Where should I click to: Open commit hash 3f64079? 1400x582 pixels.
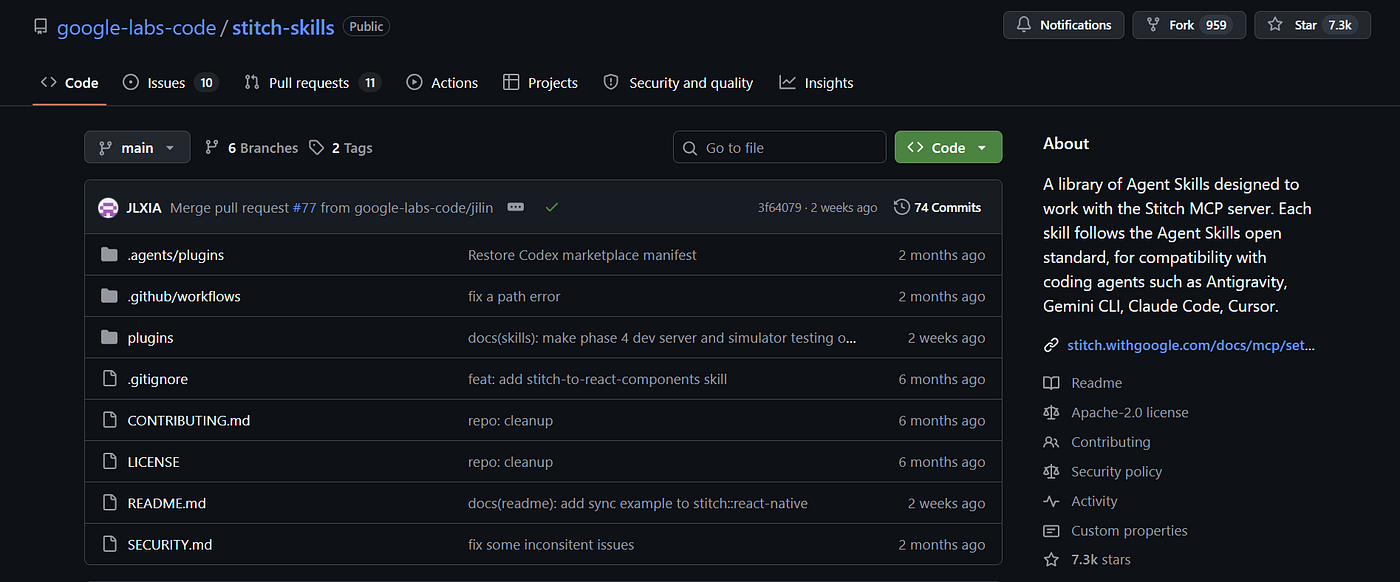tap(780, 208)
